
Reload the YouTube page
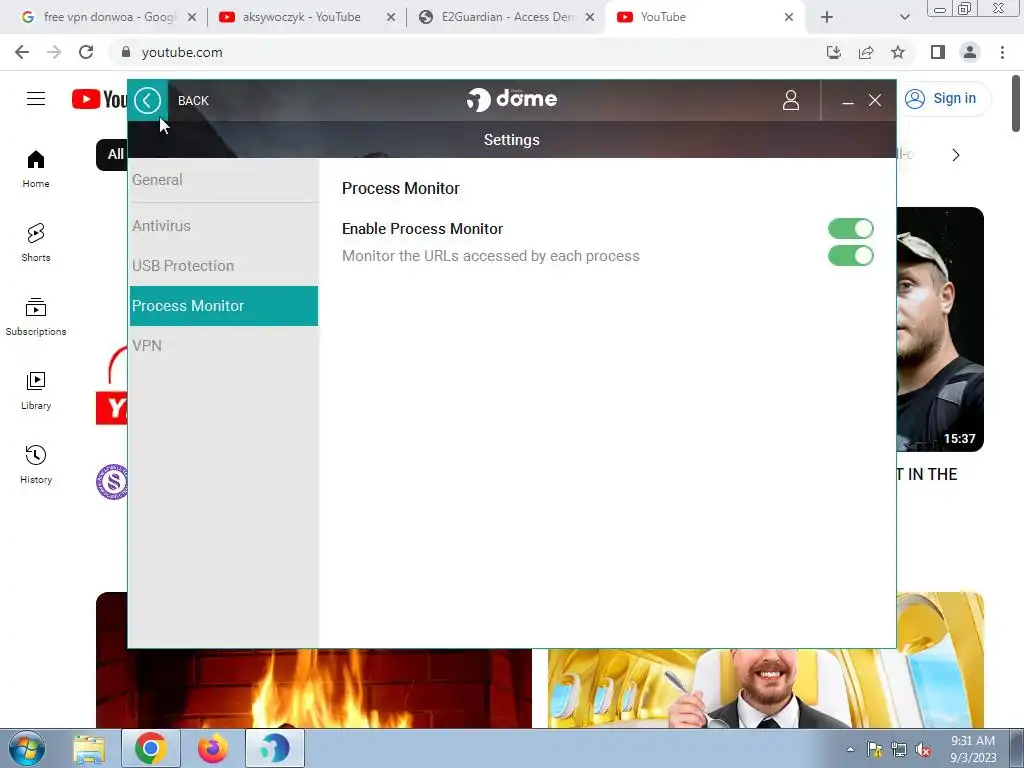[86, 52]
